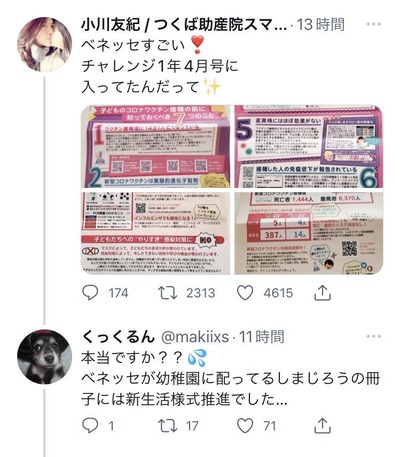
Task: Reply to the first tweet with 174 comments
Action: 90,293
